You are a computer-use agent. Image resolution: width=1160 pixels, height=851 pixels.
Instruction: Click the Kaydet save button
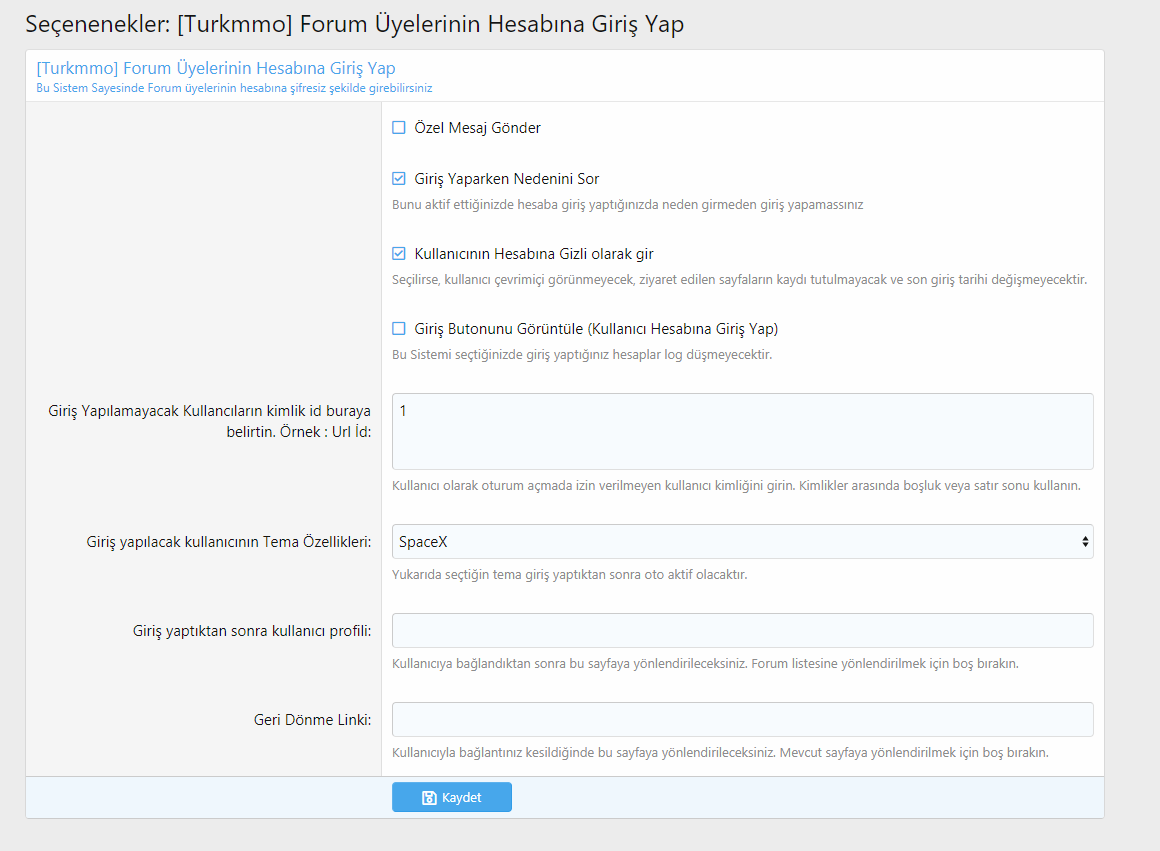pos(451,797)
